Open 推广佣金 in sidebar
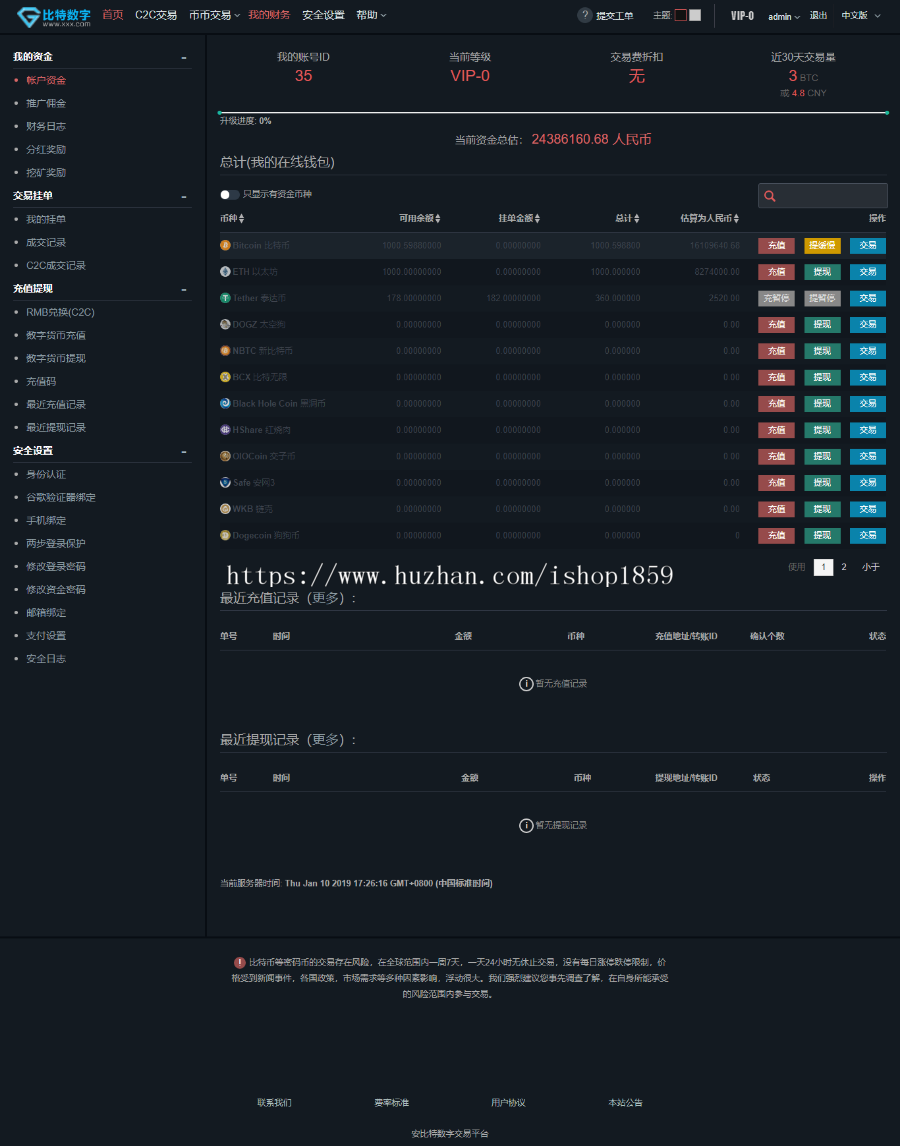The height and width of the screenshot is (1146, 900). [46, 104]
